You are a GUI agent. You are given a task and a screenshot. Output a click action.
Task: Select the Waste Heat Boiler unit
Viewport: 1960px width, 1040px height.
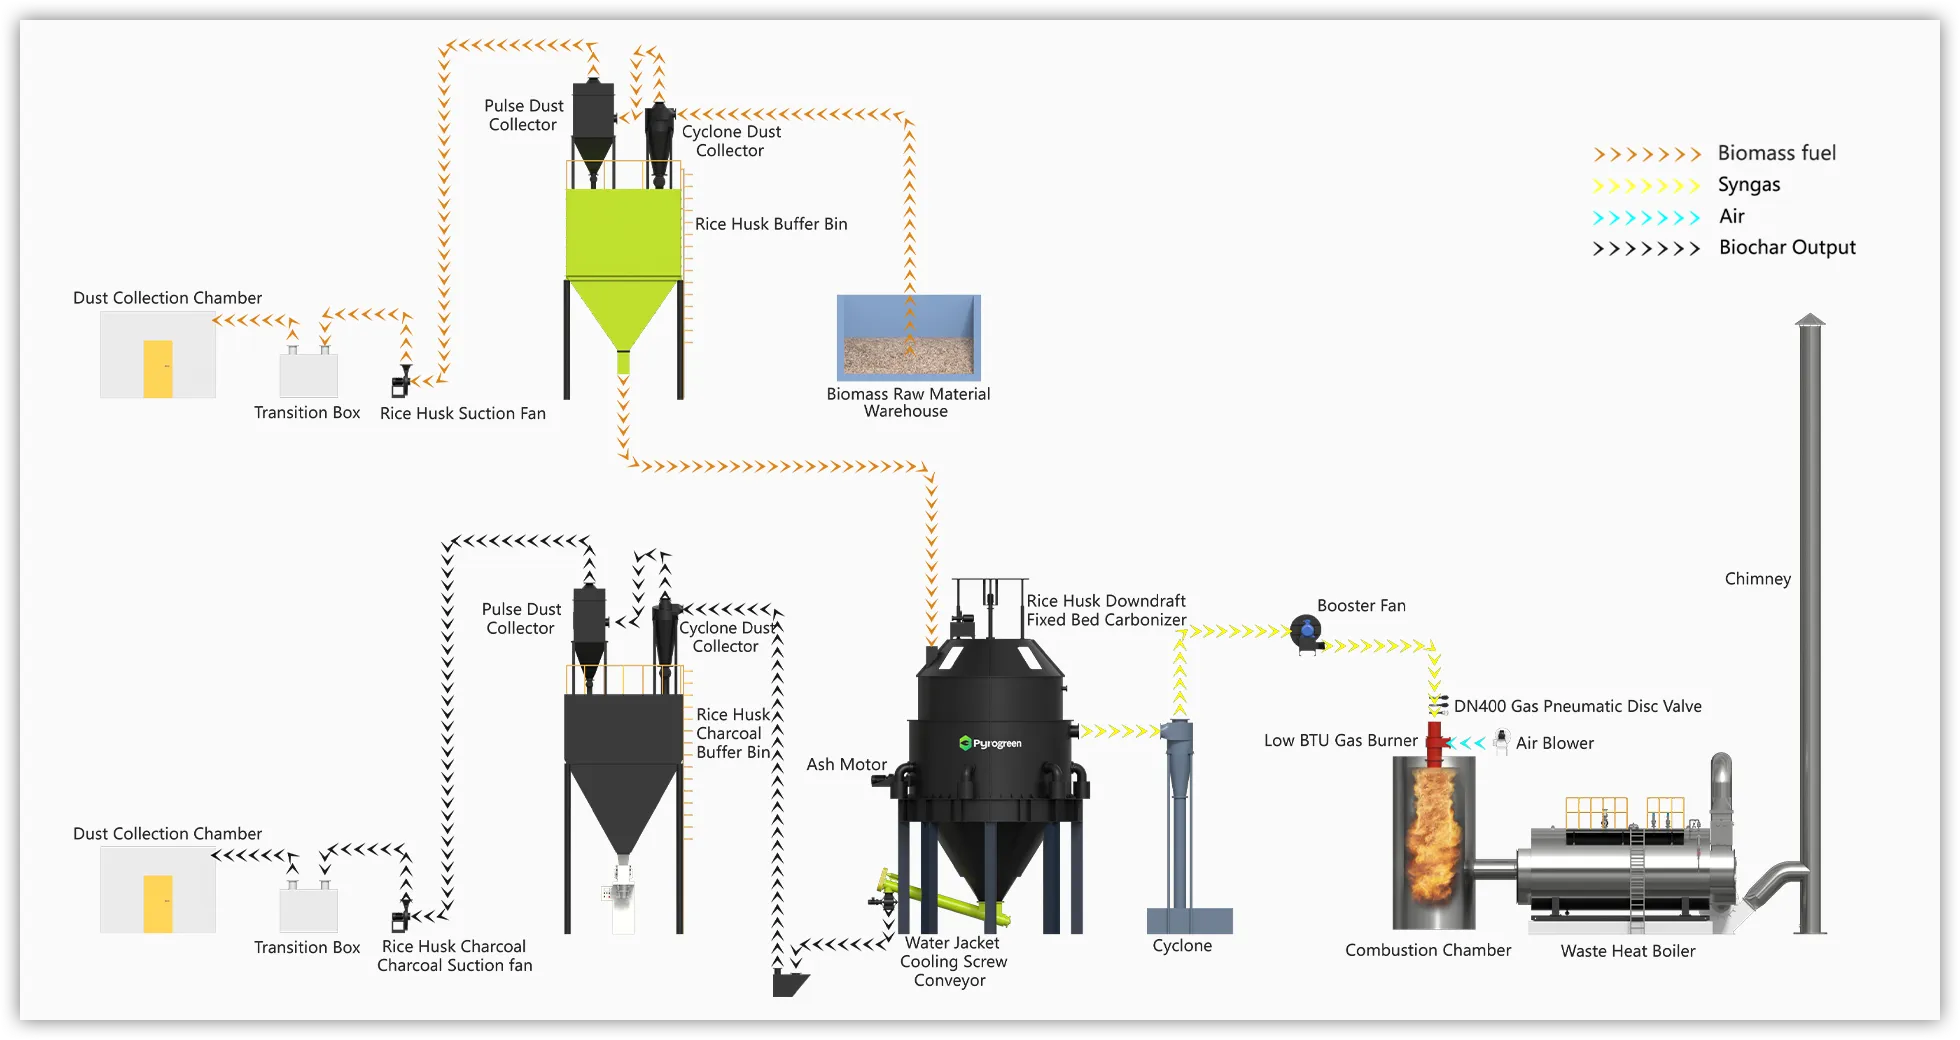pyautogui.click(x=1625, y=870)
